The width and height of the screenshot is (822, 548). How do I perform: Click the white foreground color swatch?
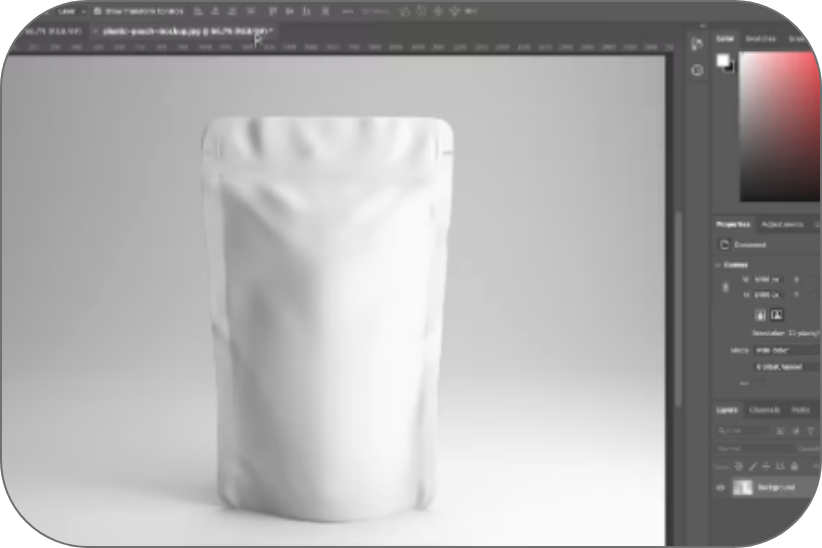(722, 60)
